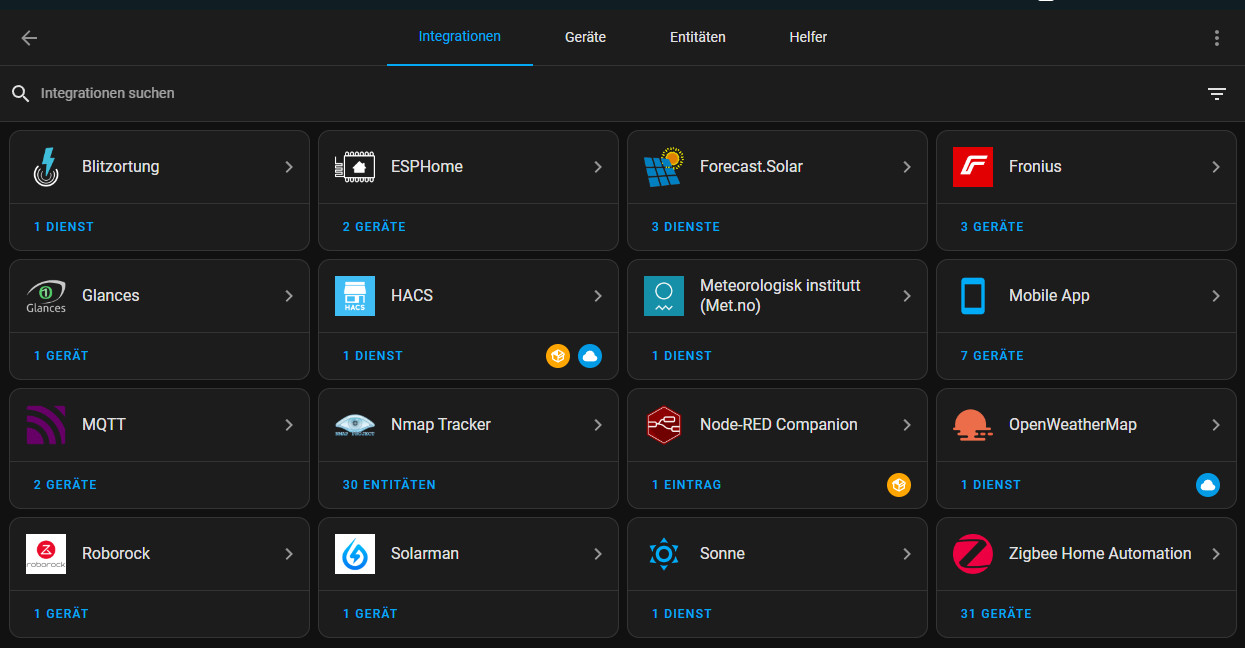
Task: Open Glances via its chevron
Action: [289, 296]
